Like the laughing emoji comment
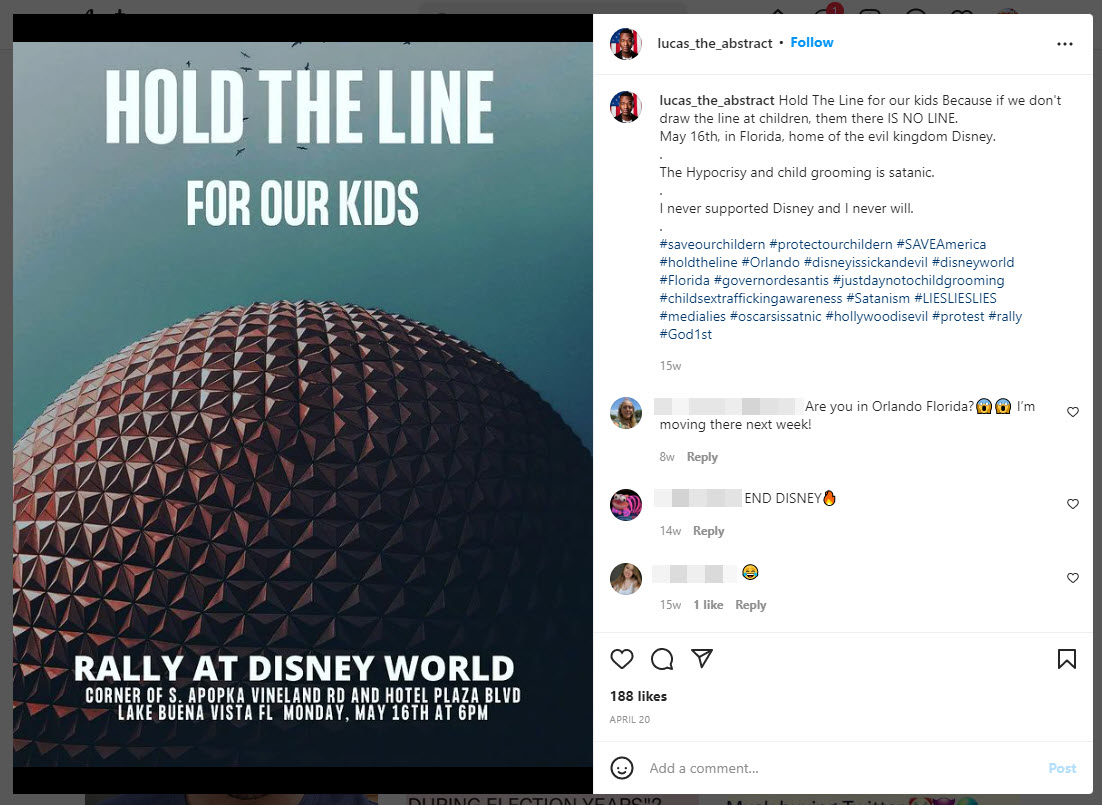 (1073, 578)
